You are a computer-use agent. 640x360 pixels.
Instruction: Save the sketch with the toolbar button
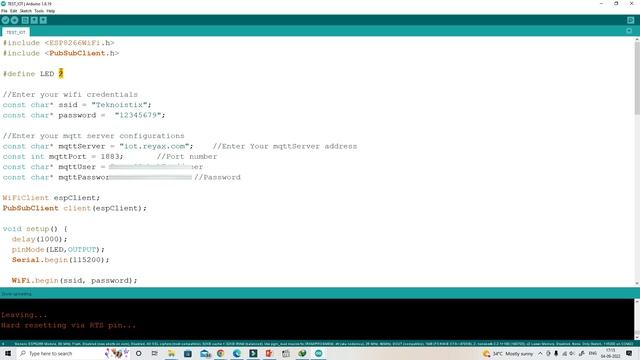[43, 20]
